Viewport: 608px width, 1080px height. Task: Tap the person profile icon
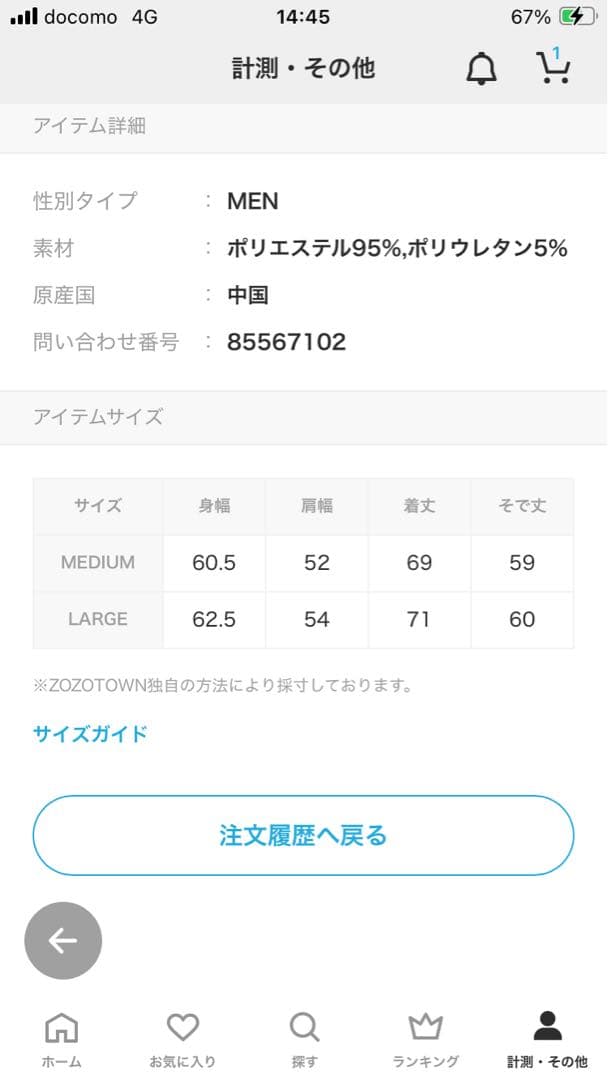tap(547, 1026)
